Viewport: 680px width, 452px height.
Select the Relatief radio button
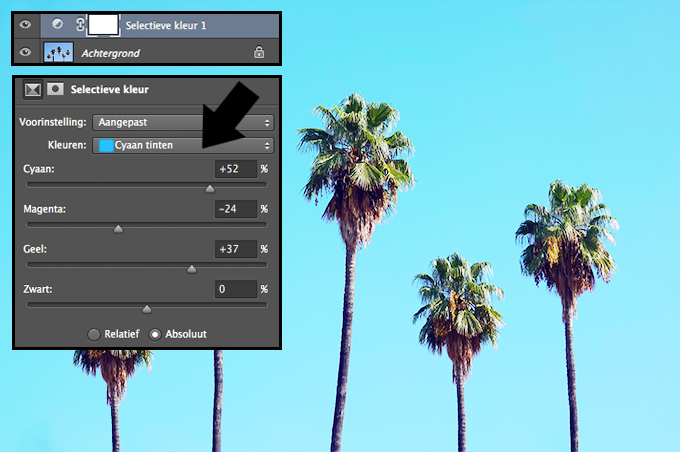[x=94, y=334]
